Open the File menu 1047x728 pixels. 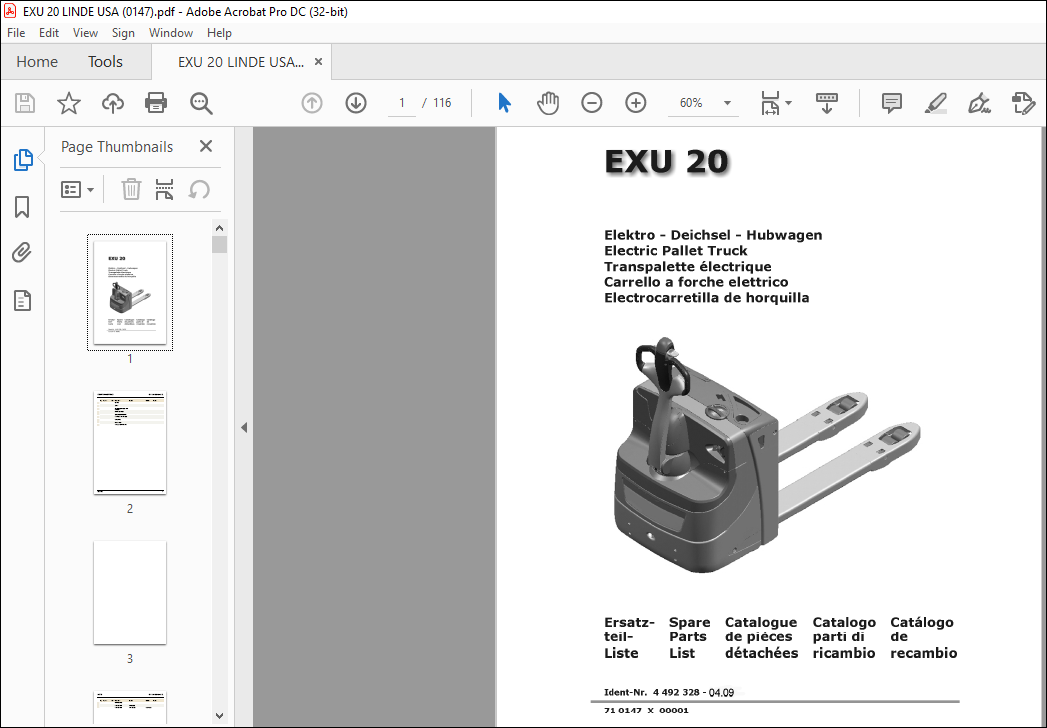[x=16, y=33]
